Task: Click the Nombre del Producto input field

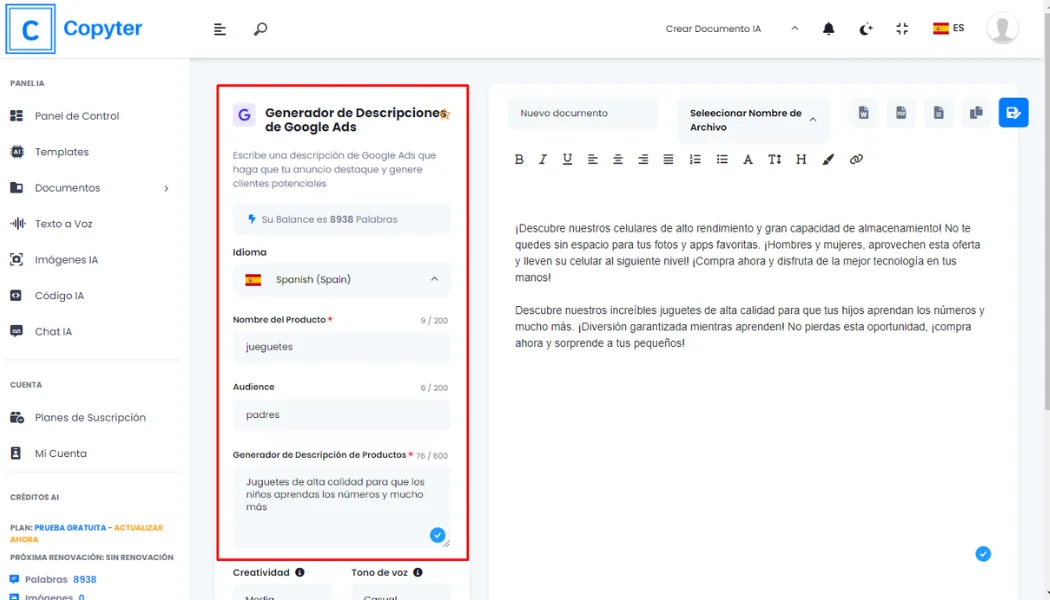Action: 341,347
